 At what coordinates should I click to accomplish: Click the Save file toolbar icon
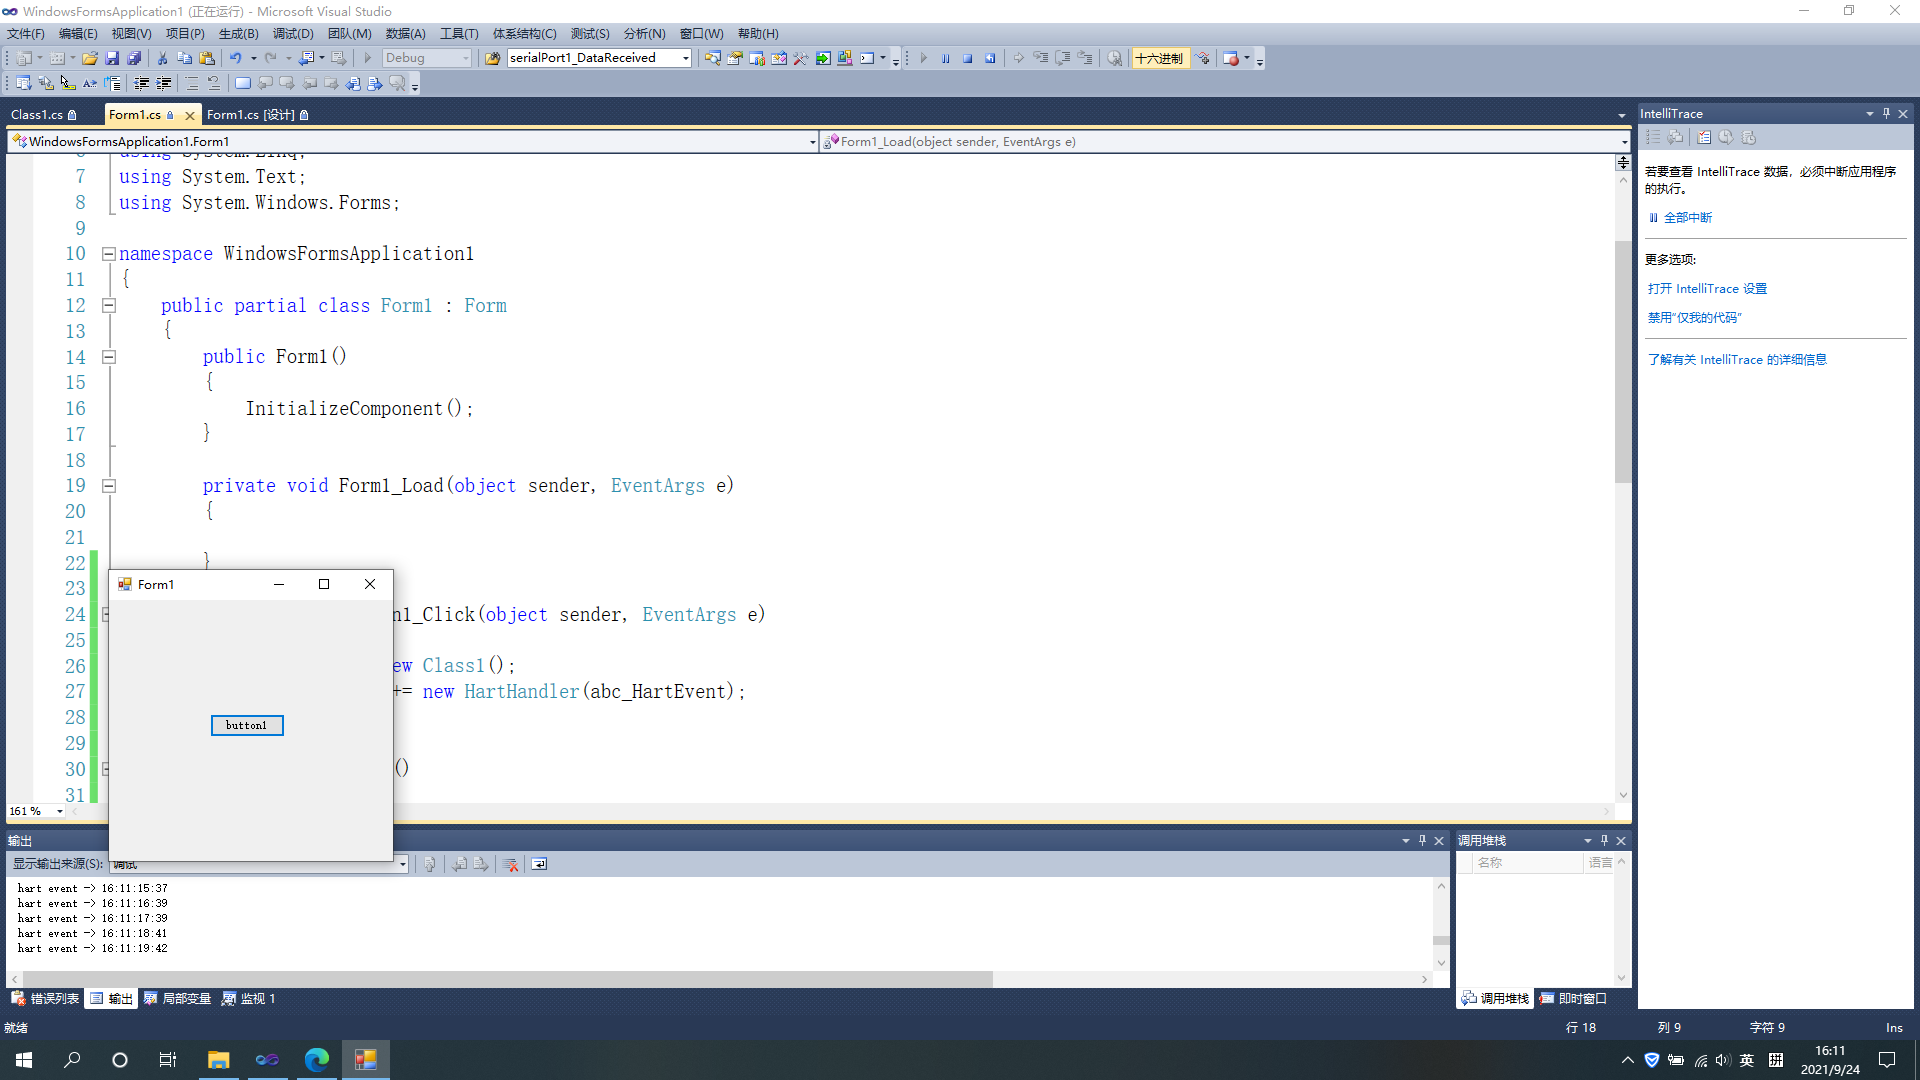point(112,59)
